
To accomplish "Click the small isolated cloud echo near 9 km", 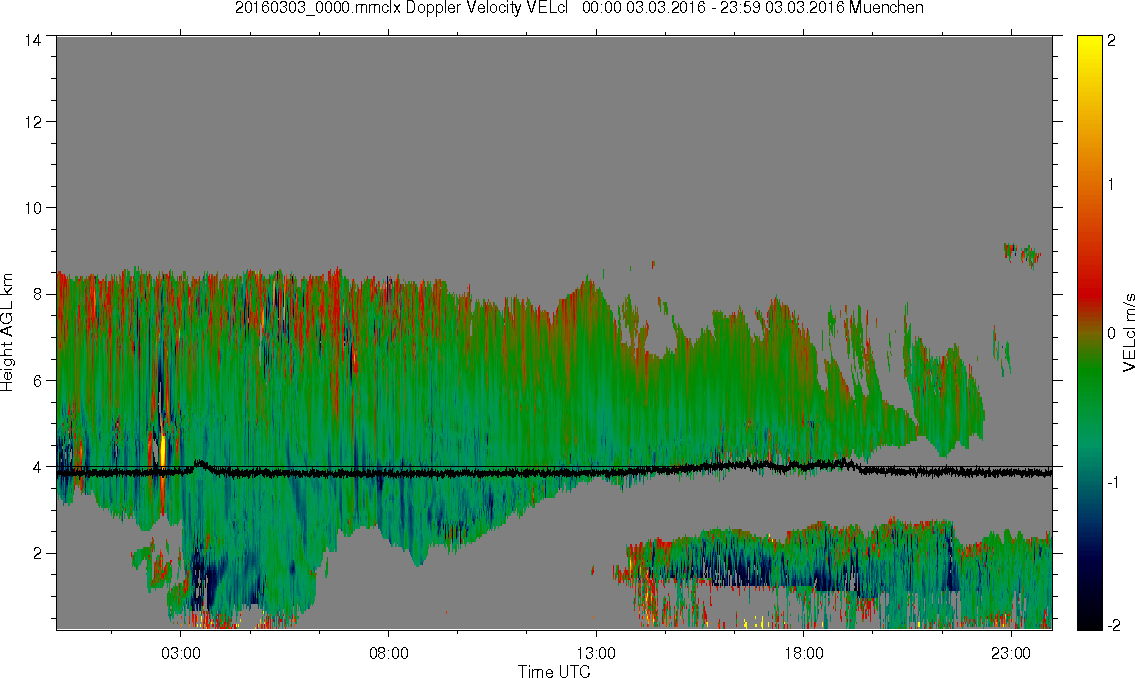I will (1022, 255).
